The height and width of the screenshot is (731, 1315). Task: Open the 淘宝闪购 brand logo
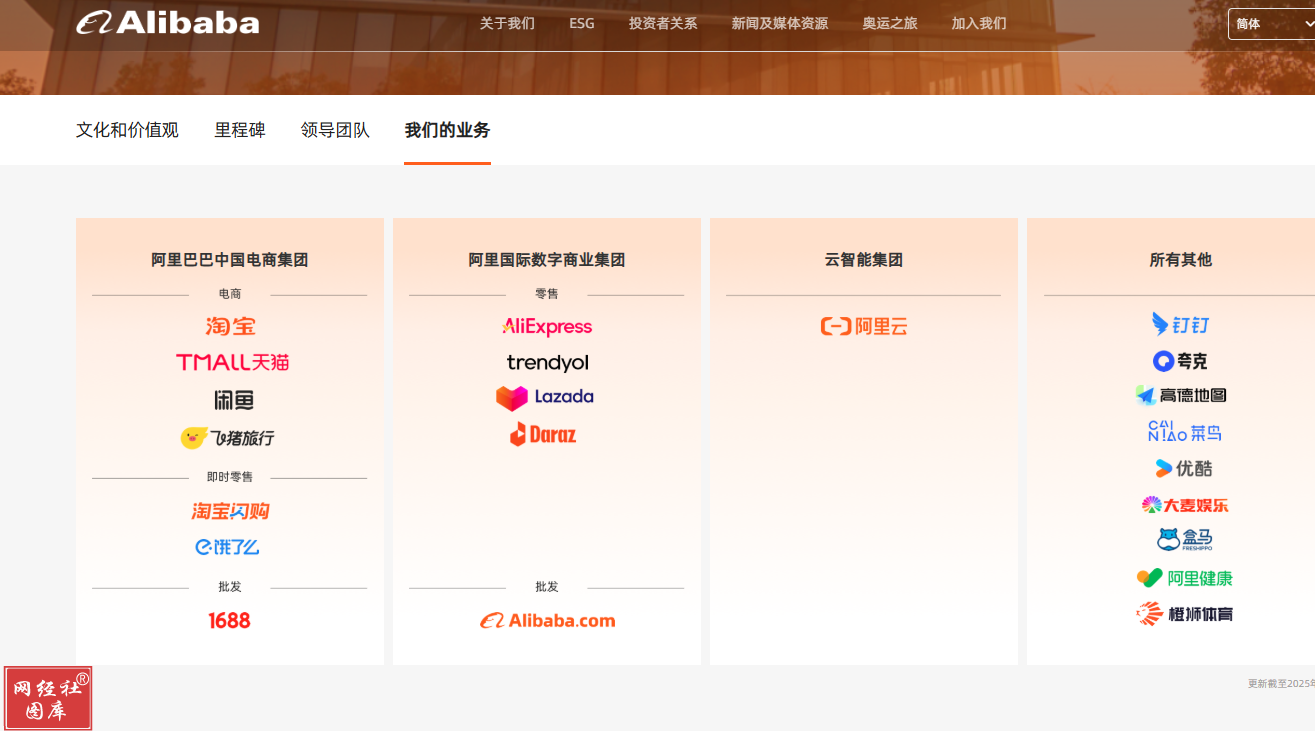[230, 511]
